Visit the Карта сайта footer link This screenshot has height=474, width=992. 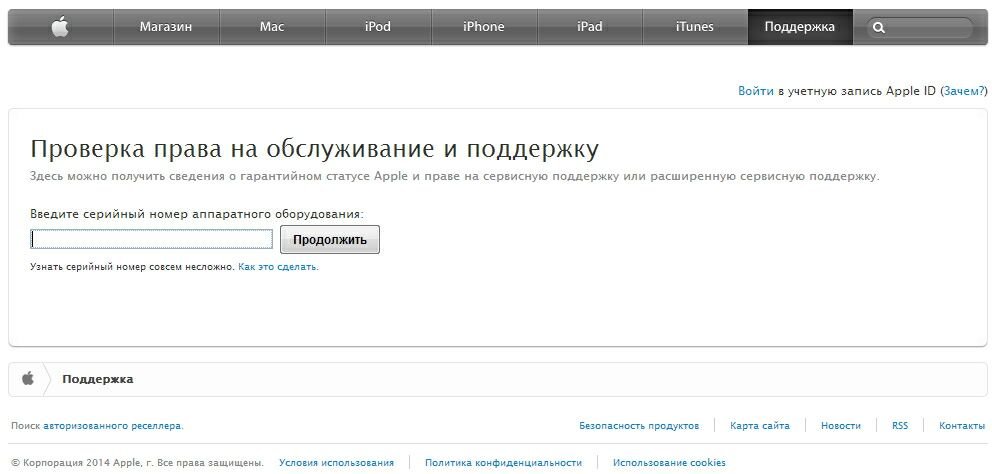(759, 426)
